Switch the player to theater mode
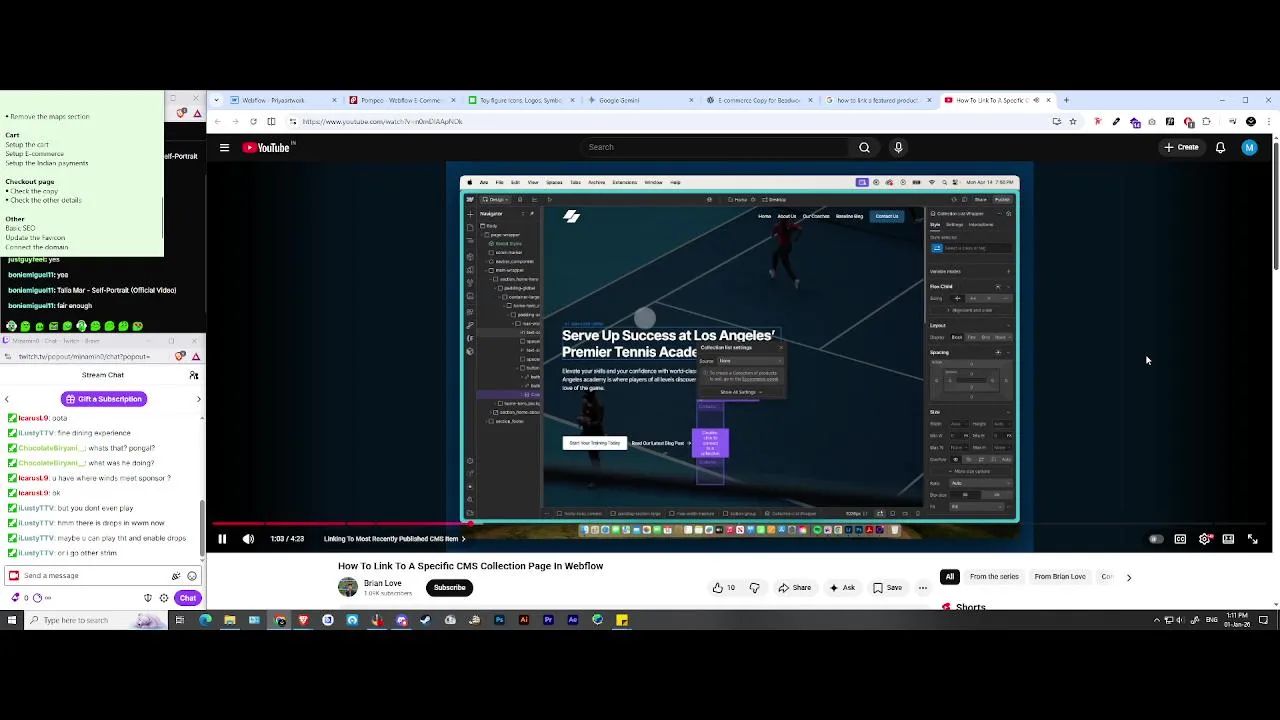1280x720 pixels. point(1228,539)
